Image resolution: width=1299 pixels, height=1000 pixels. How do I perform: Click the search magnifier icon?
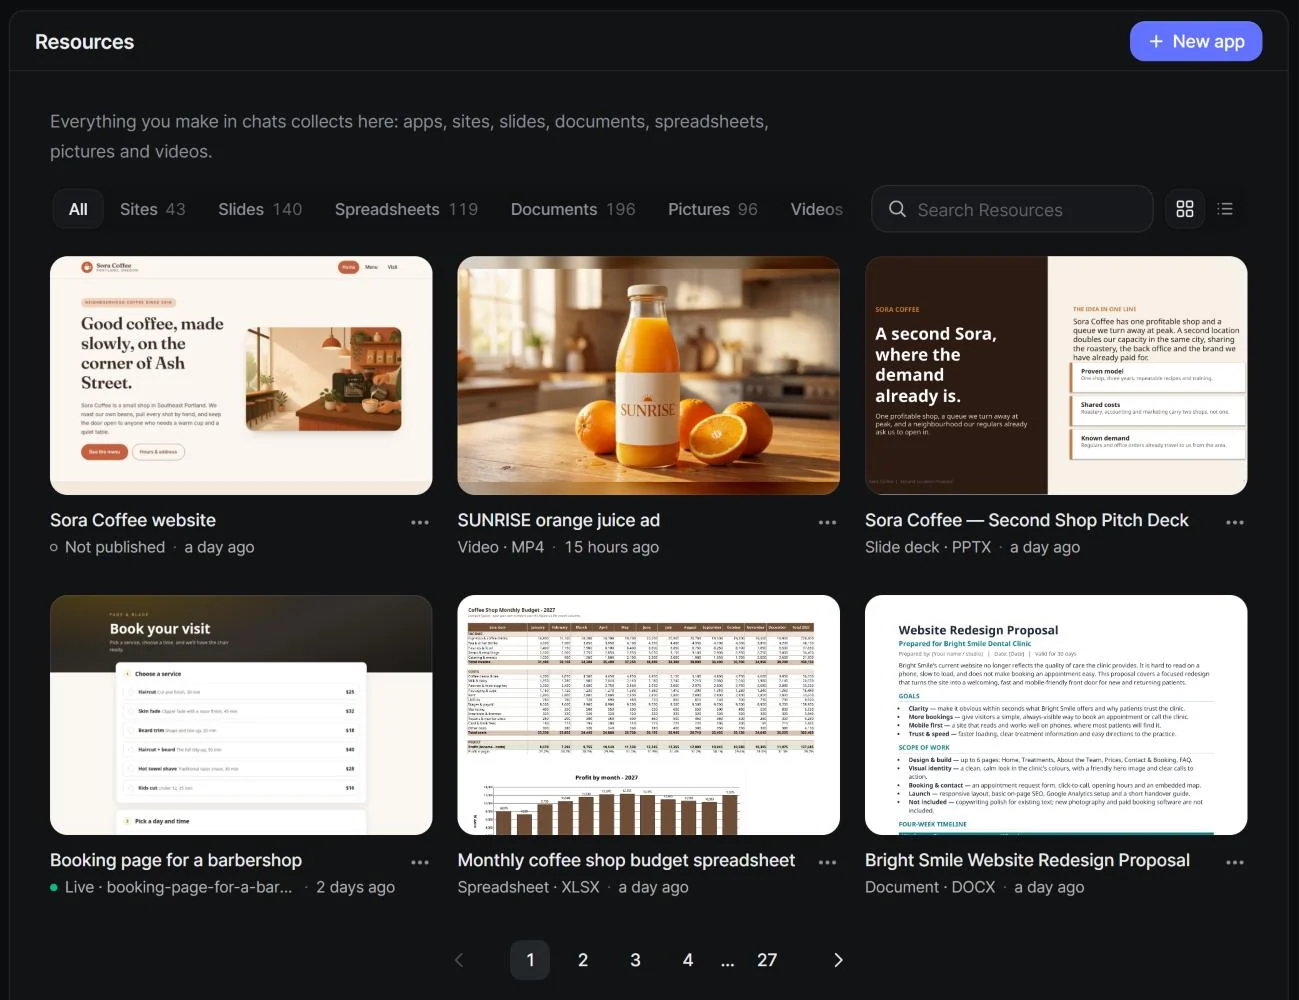coord(897,209)
